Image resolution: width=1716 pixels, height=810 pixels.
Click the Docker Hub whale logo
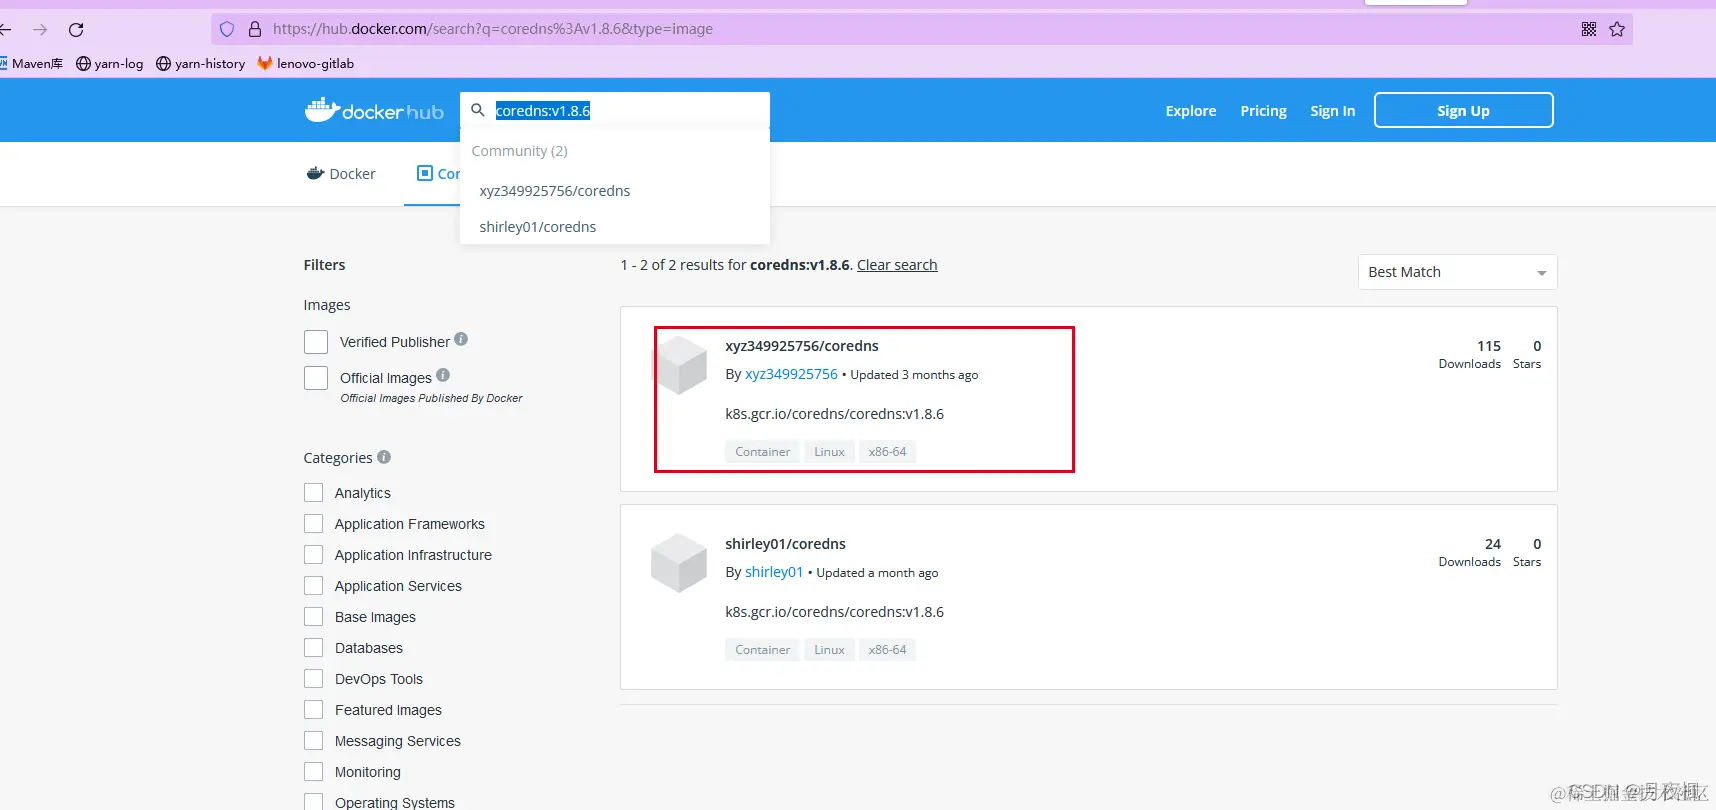(374, 110)
